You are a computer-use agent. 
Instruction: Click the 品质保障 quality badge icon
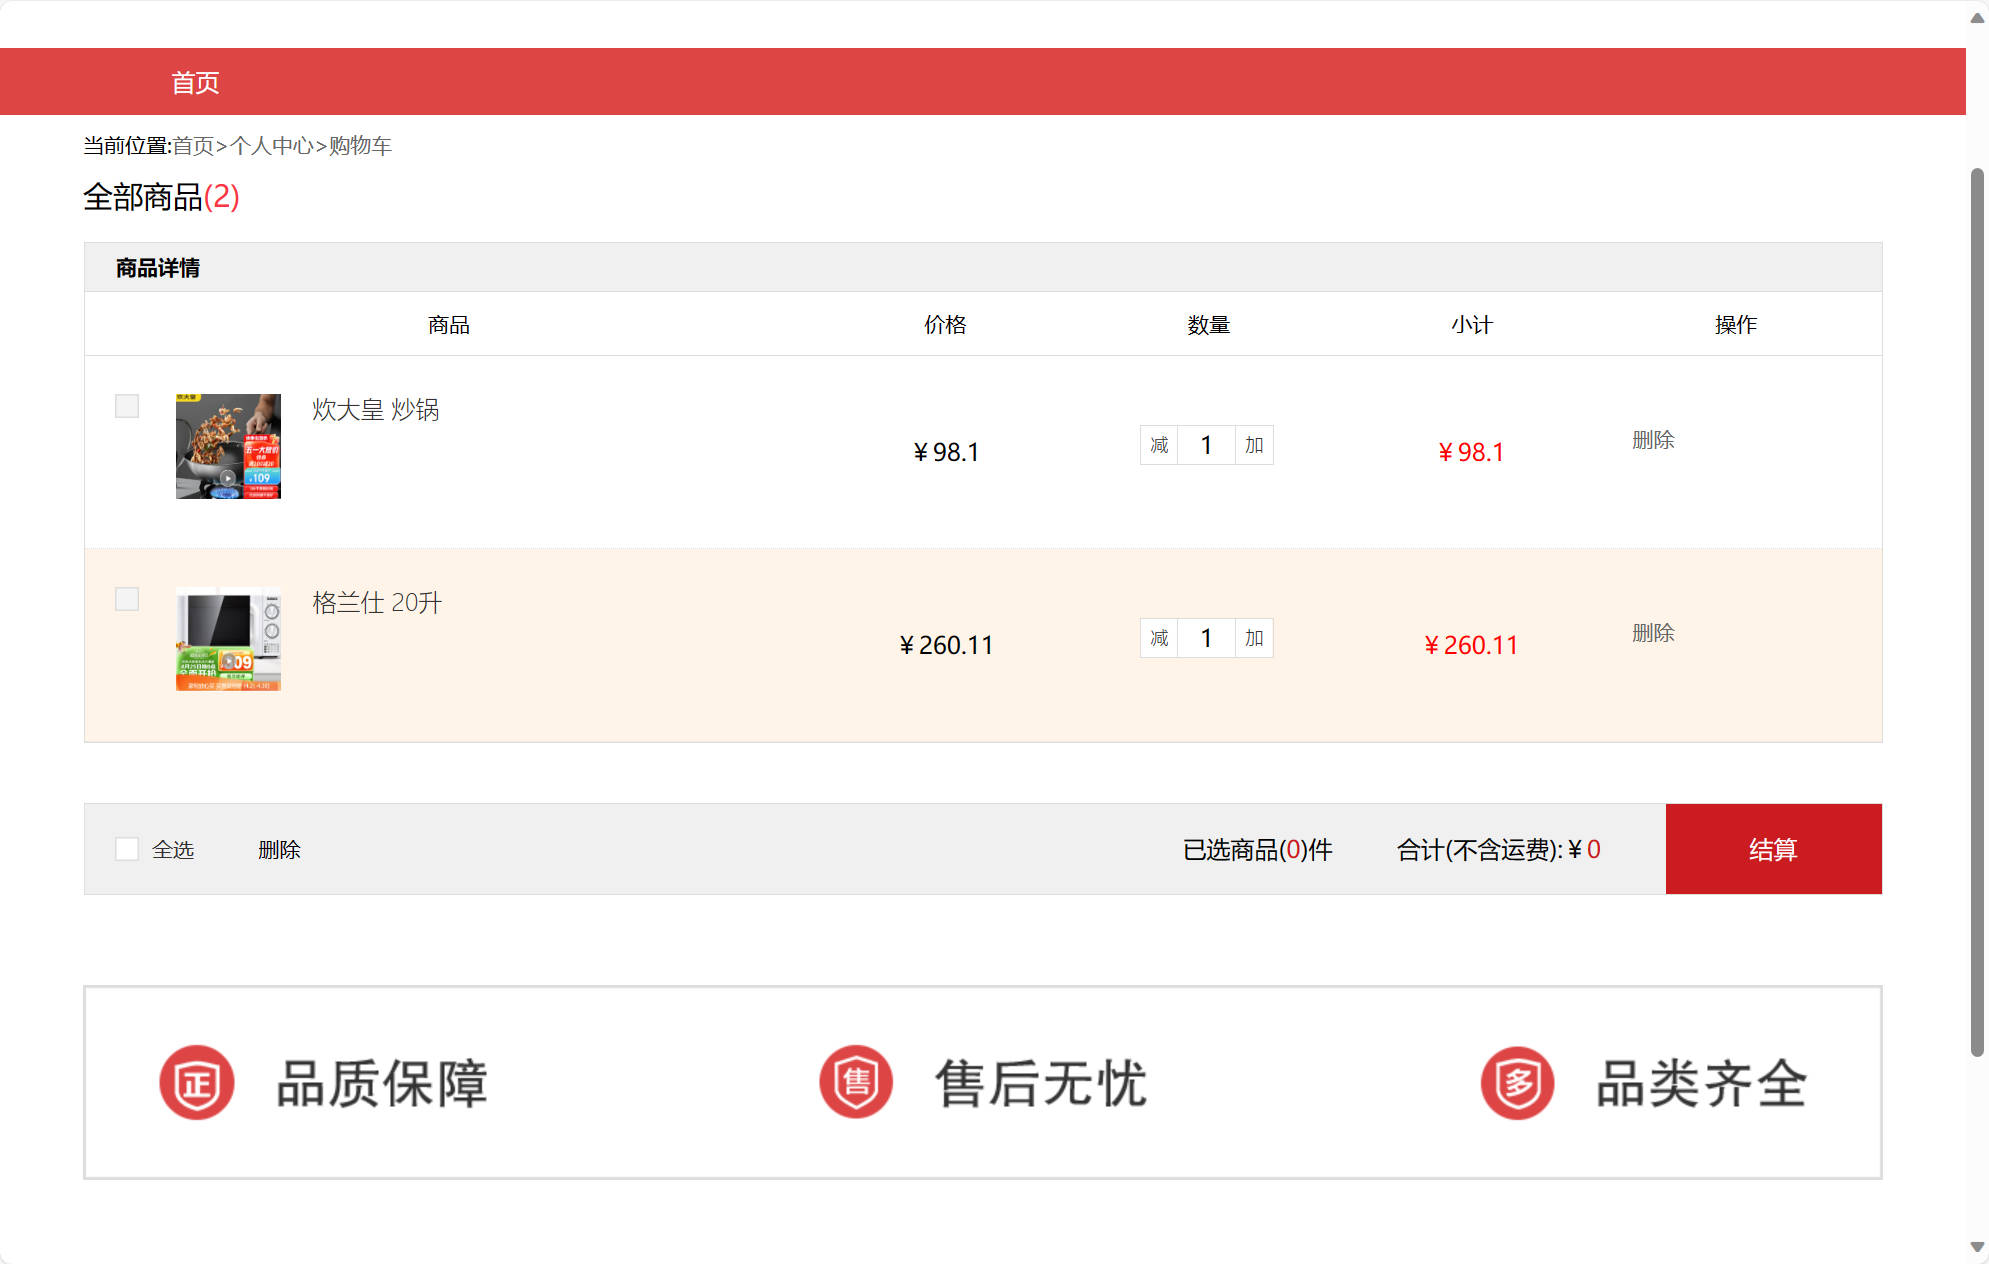(x=197, y=1083)
